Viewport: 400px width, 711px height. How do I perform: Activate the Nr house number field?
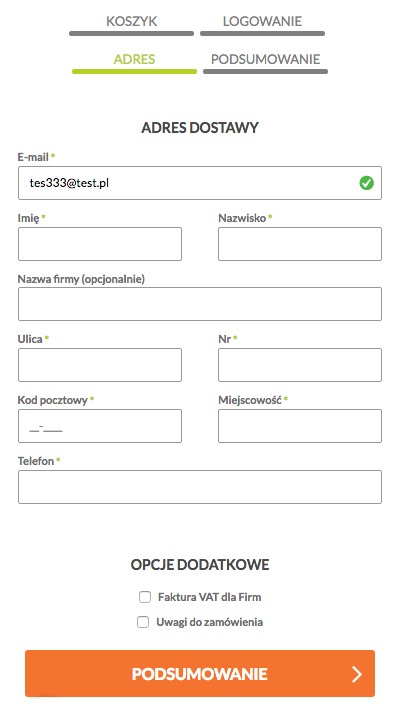[300, 365]
